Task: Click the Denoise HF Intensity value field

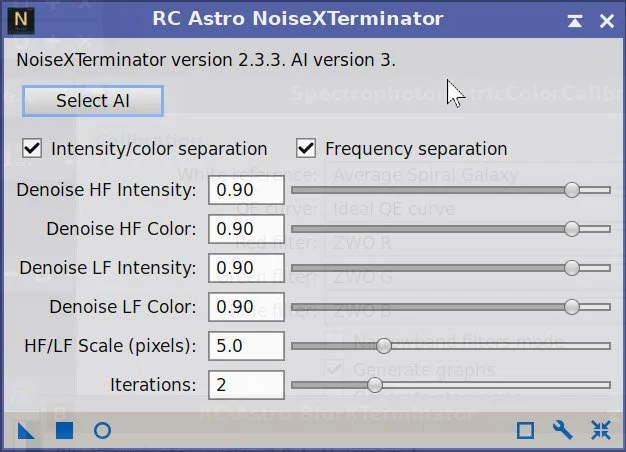Action: pos(246,190)
